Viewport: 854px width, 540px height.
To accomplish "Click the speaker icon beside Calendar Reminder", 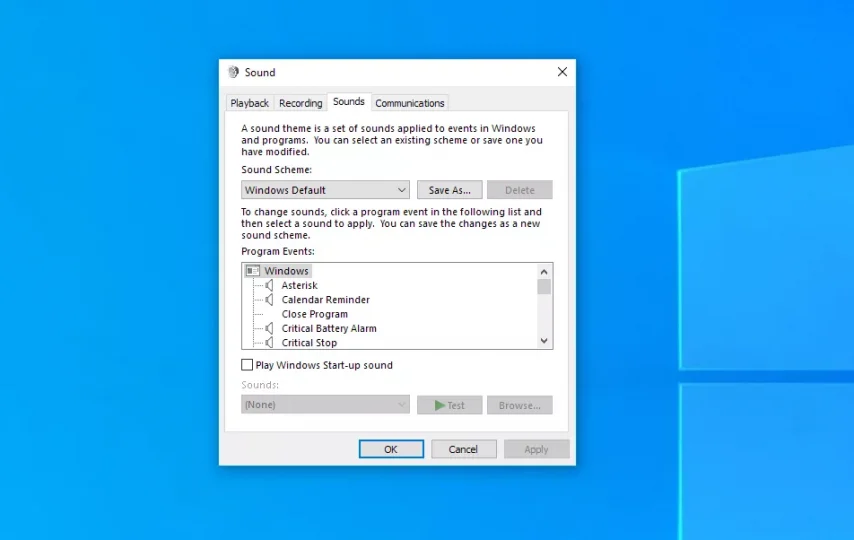I will pos(269,300).
